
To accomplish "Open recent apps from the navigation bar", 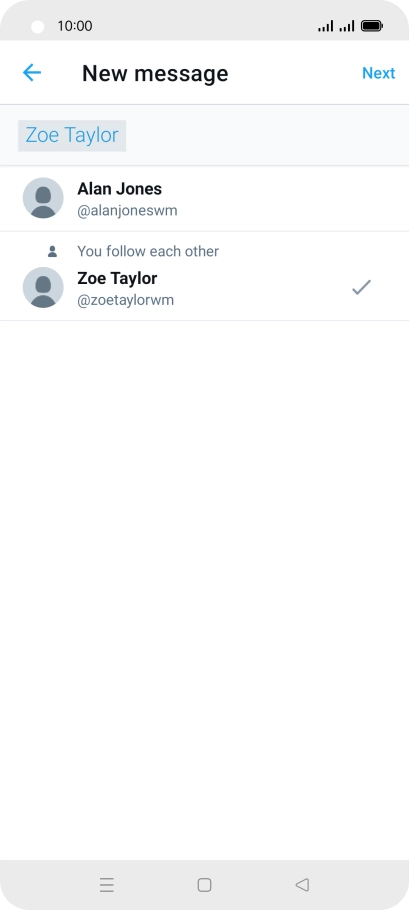I will tap(107, 884).
